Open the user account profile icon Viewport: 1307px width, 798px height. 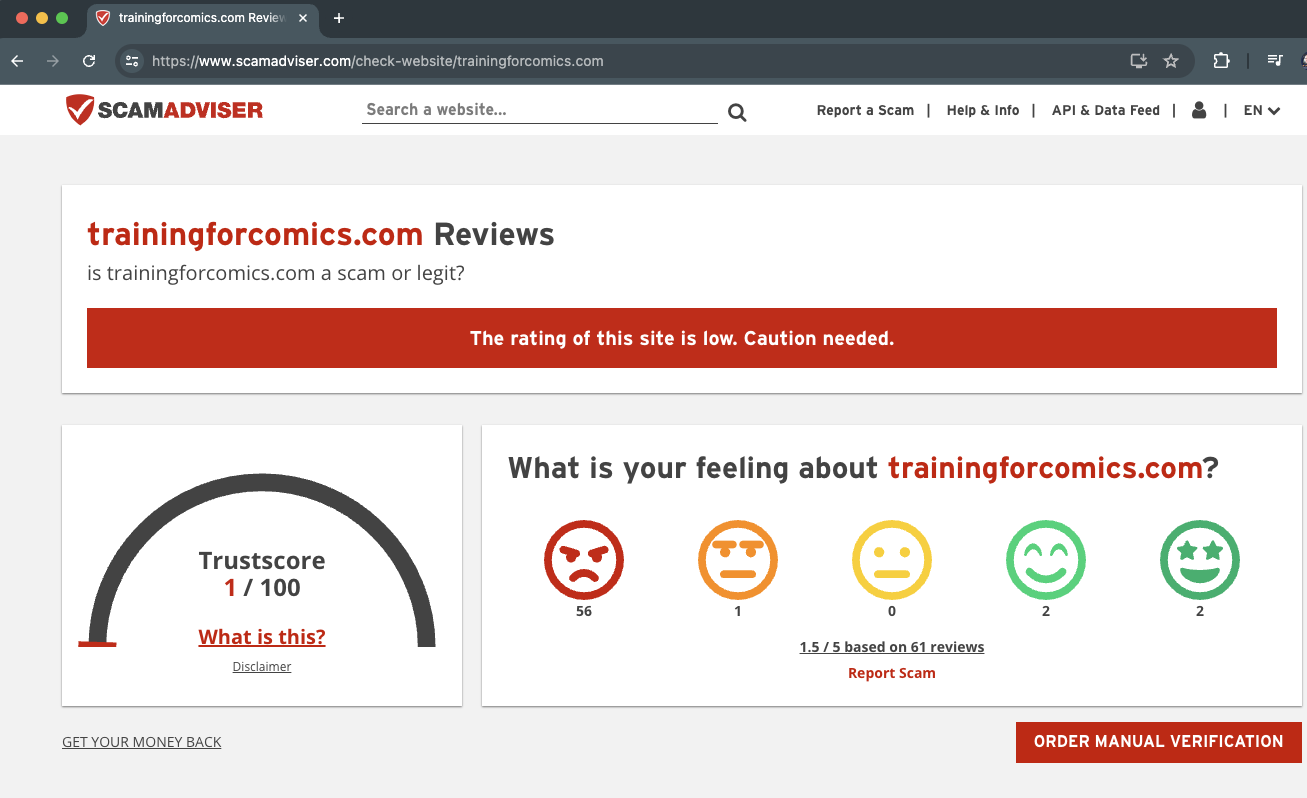coord(1199,111)
